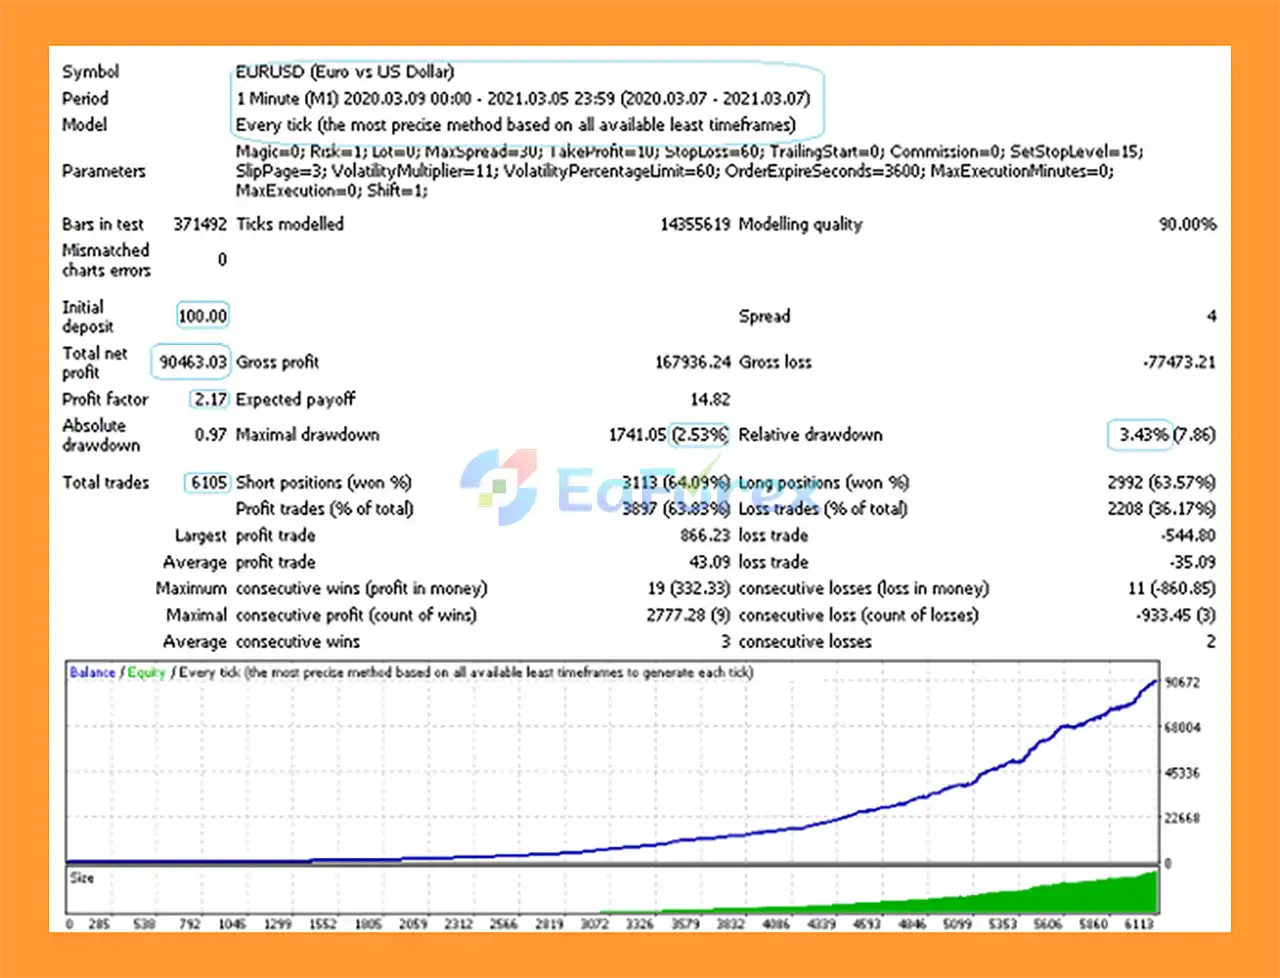Click the blue Balance legend label
Viewport: 1280px width, 978px height.
(x=92, y=673)
